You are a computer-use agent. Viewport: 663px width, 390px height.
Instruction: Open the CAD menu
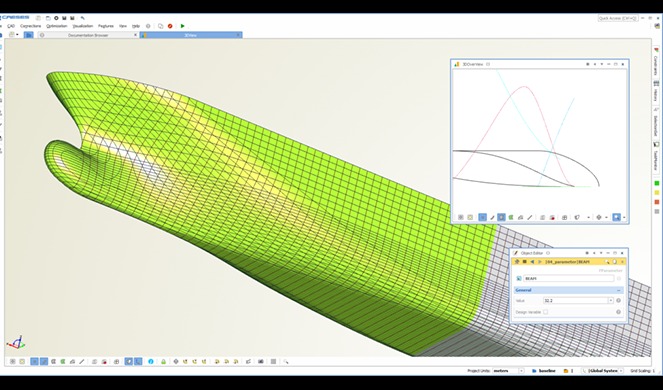point(11,26)
